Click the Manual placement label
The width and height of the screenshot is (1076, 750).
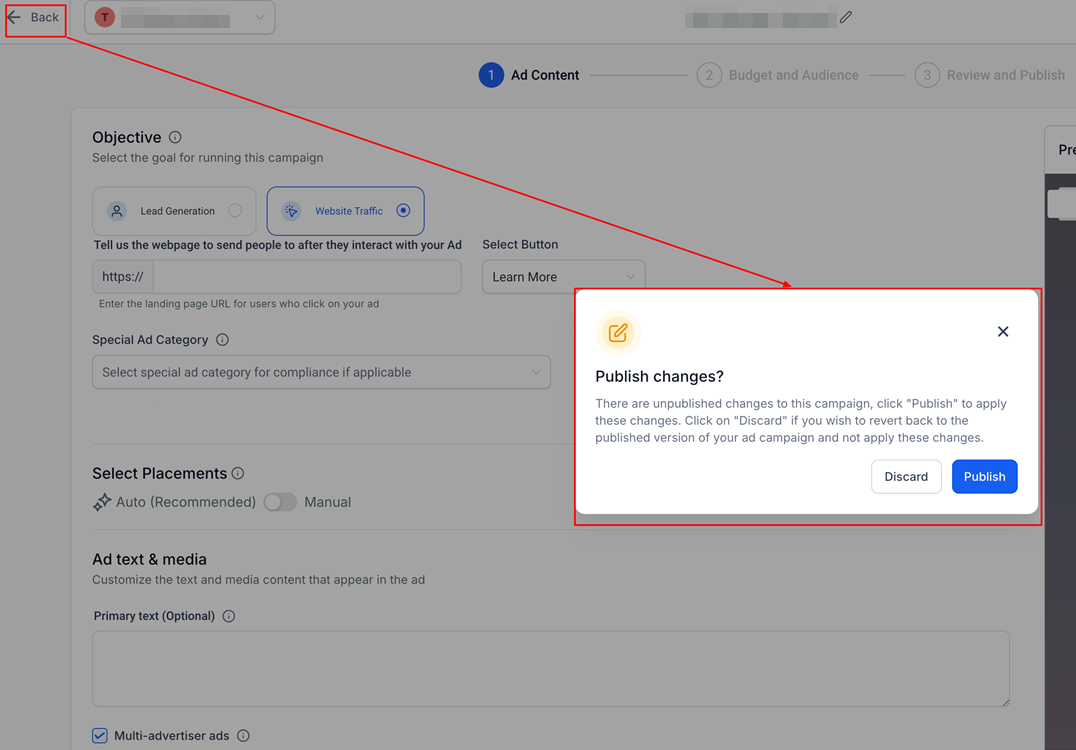pos(327,502)
